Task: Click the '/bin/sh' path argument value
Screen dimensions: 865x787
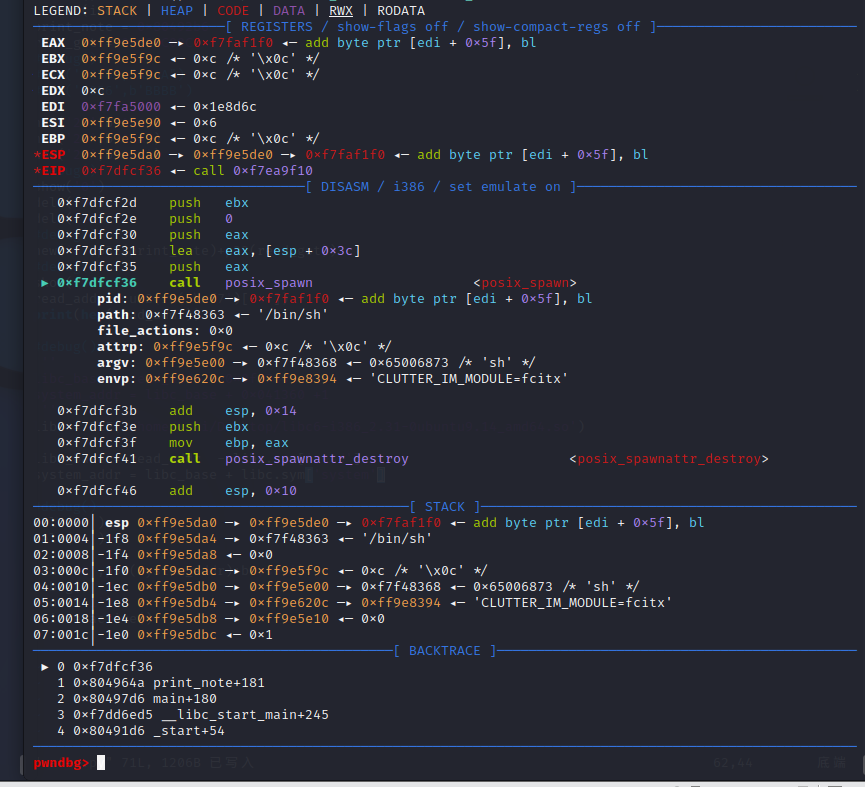Action: click(293, 315)
